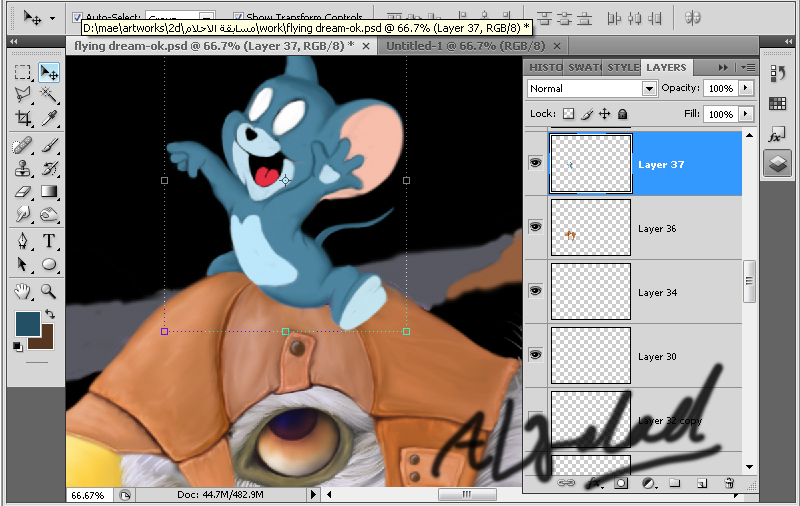Toggle lock image pixels brush icon
Screen dimensions: 800x506
(587, 114)
